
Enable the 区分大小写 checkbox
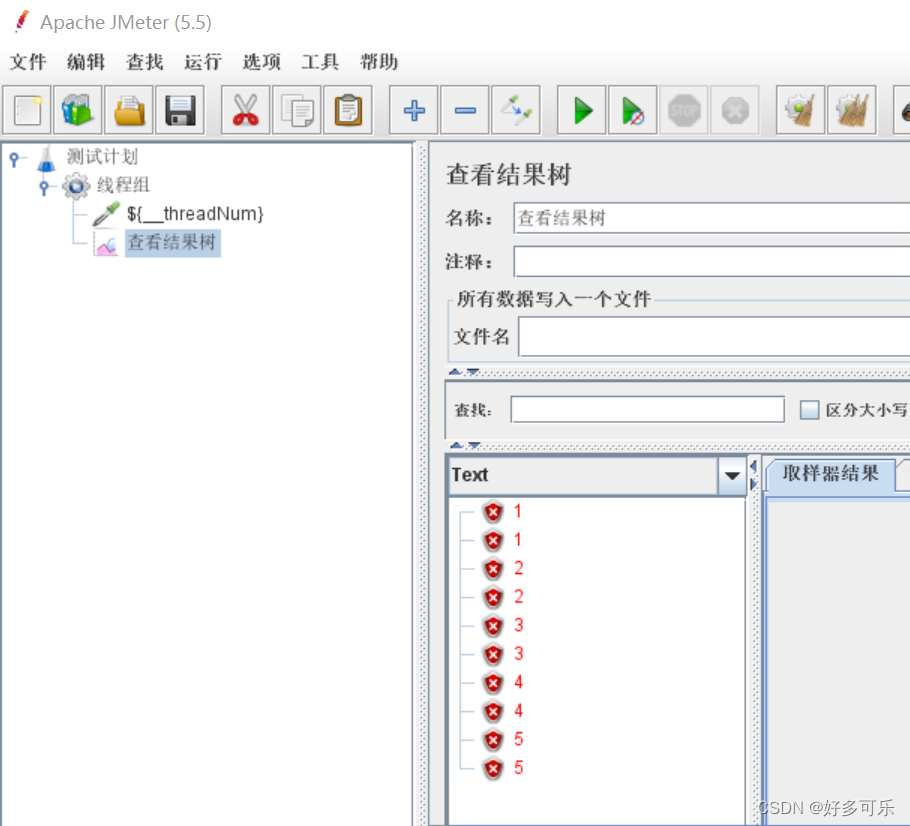click(x=809, y=409)
